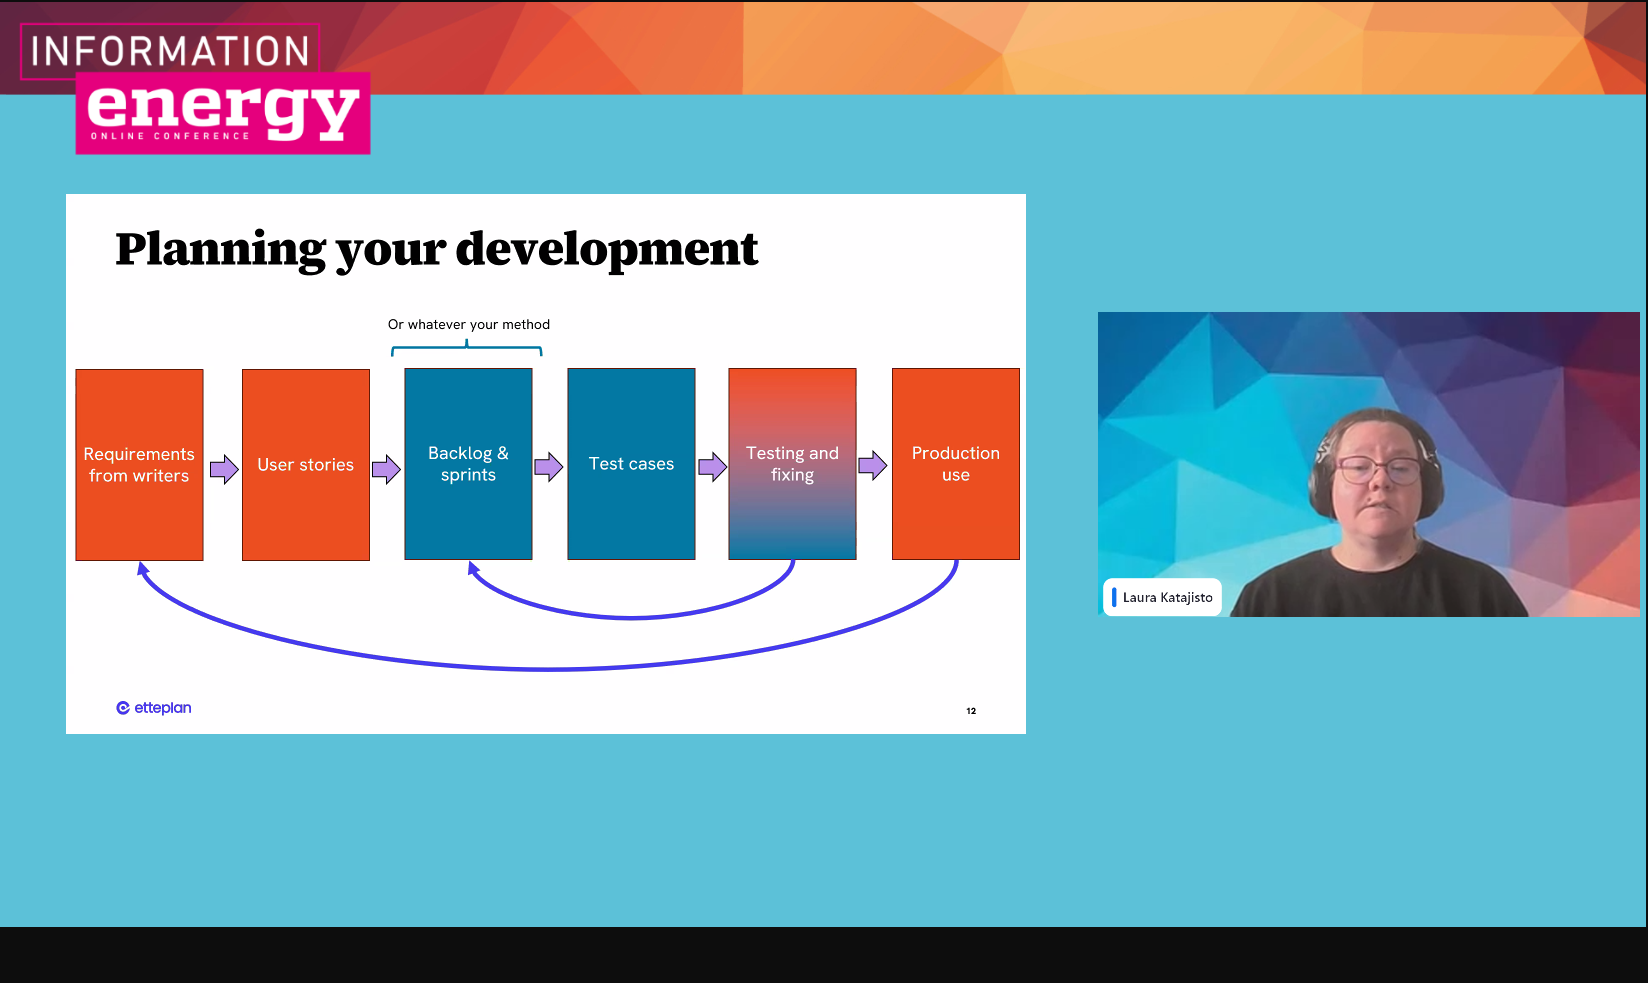Click the etteplan logo on the slide

[154, 708]
